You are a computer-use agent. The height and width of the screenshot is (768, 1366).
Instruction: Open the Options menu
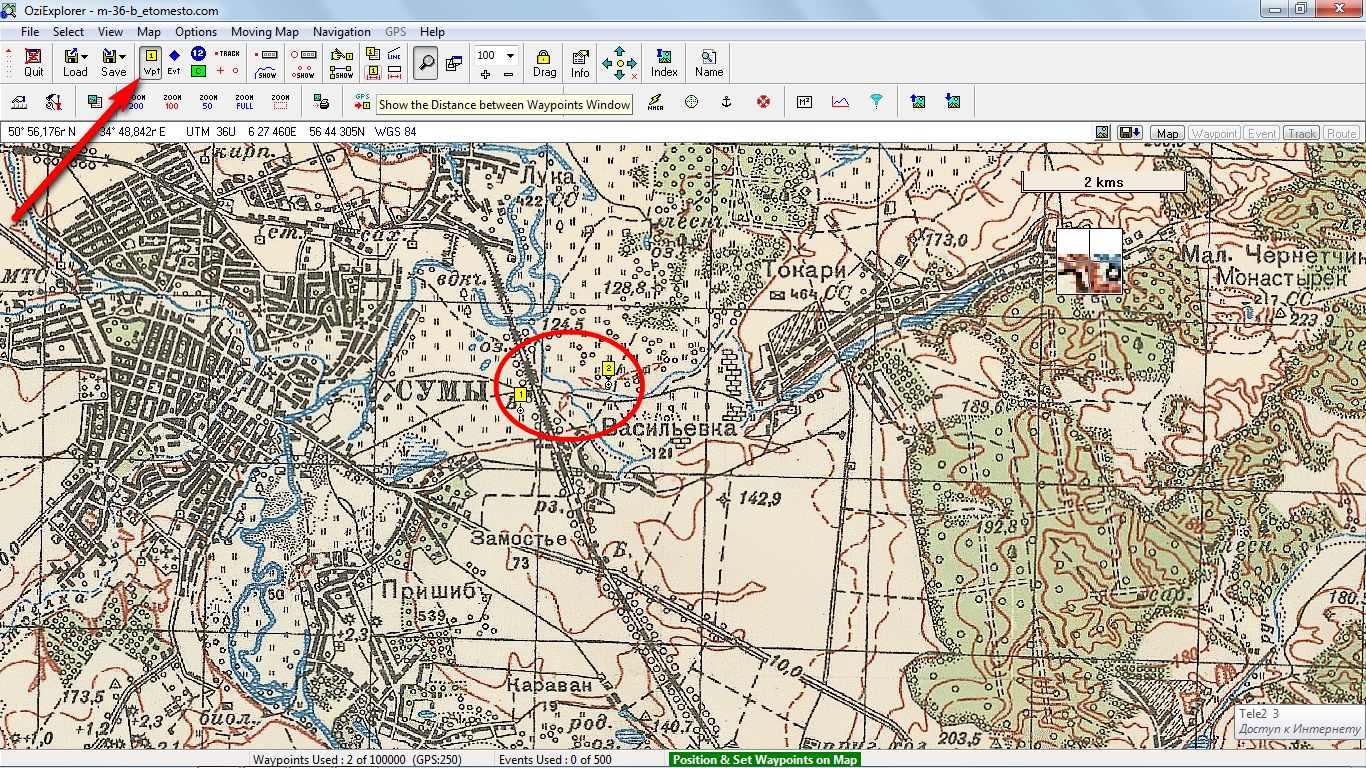click(196, 32)
